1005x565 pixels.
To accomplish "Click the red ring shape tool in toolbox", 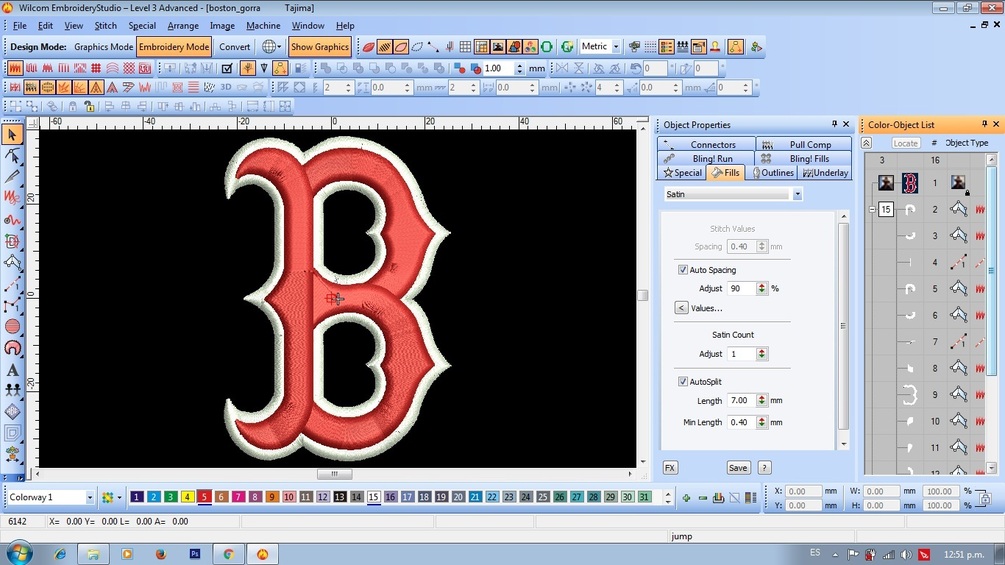I will pos(12,348).
